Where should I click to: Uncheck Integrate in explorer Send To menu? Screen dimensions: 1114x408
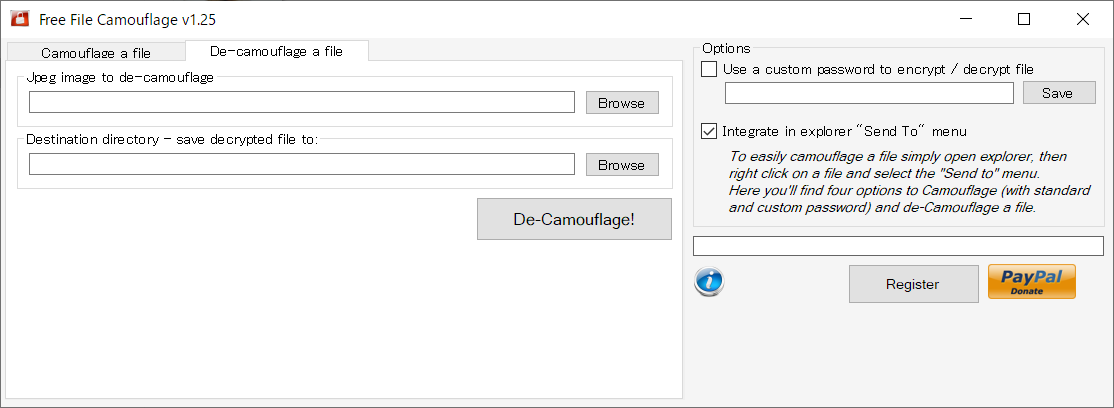point(709,131)
